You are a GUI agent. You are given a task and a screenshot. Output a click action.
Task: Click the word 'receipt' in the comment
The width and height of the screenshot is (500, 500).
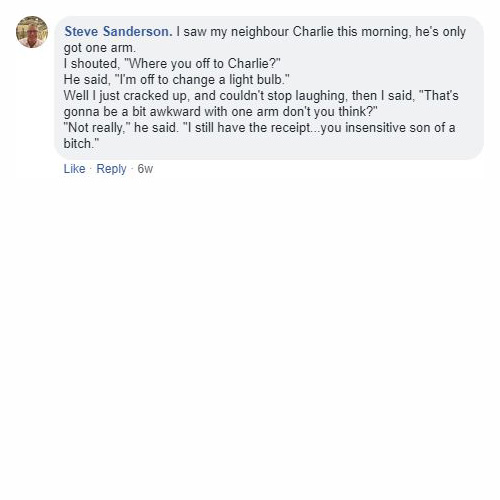[290, 128]
